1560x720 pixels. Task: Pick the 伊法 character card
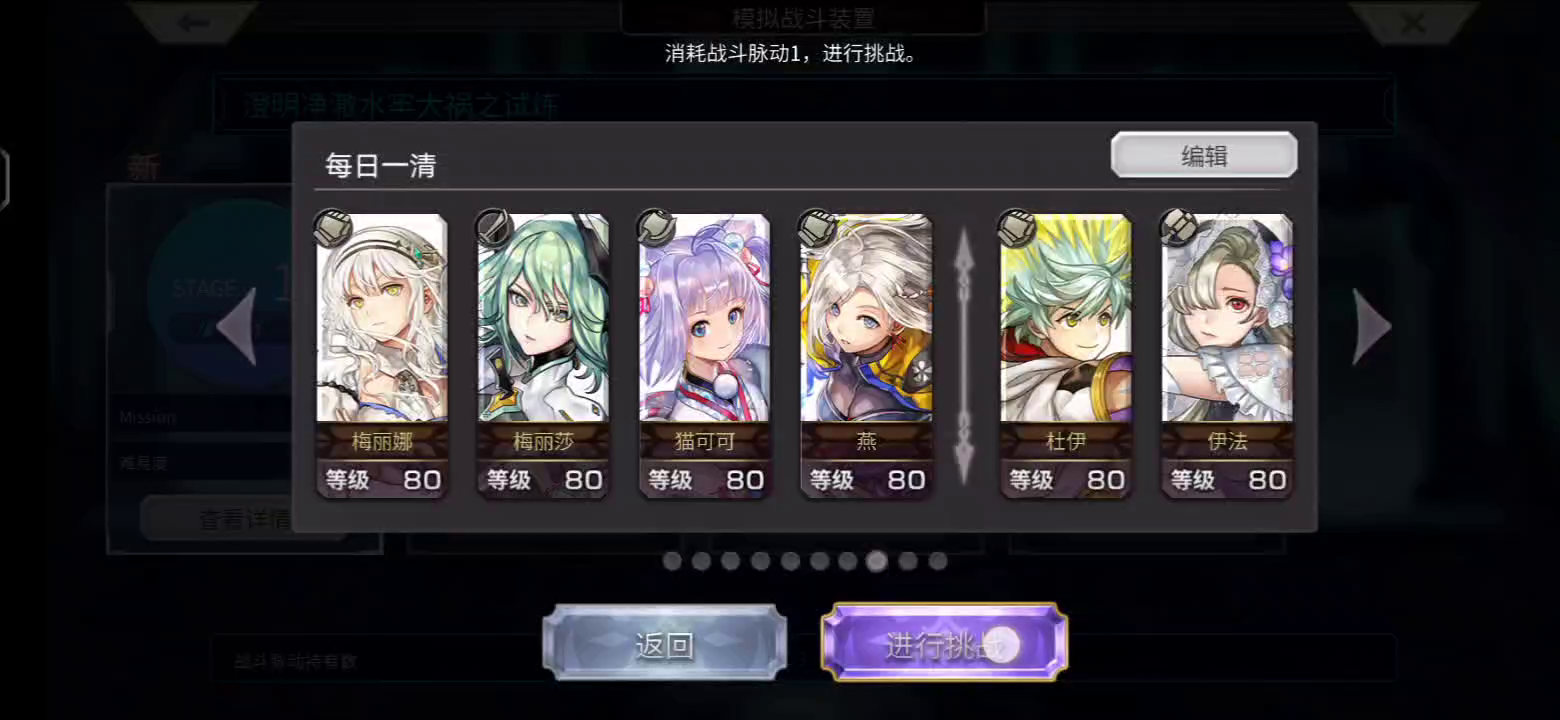click(x=1227, y=356)
